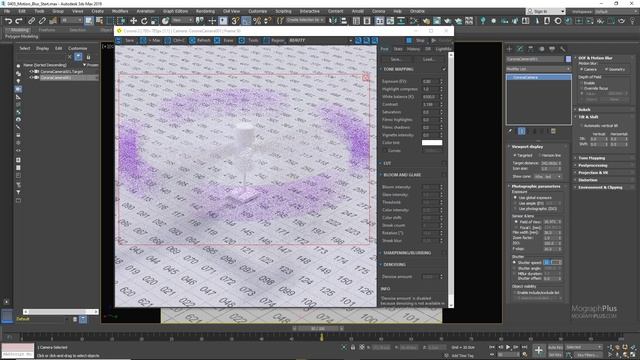This screenshot has width=640, height=360.
Task: Open the Modify tab in command panel
Action: pyautogui.click(x=520, y=49)
